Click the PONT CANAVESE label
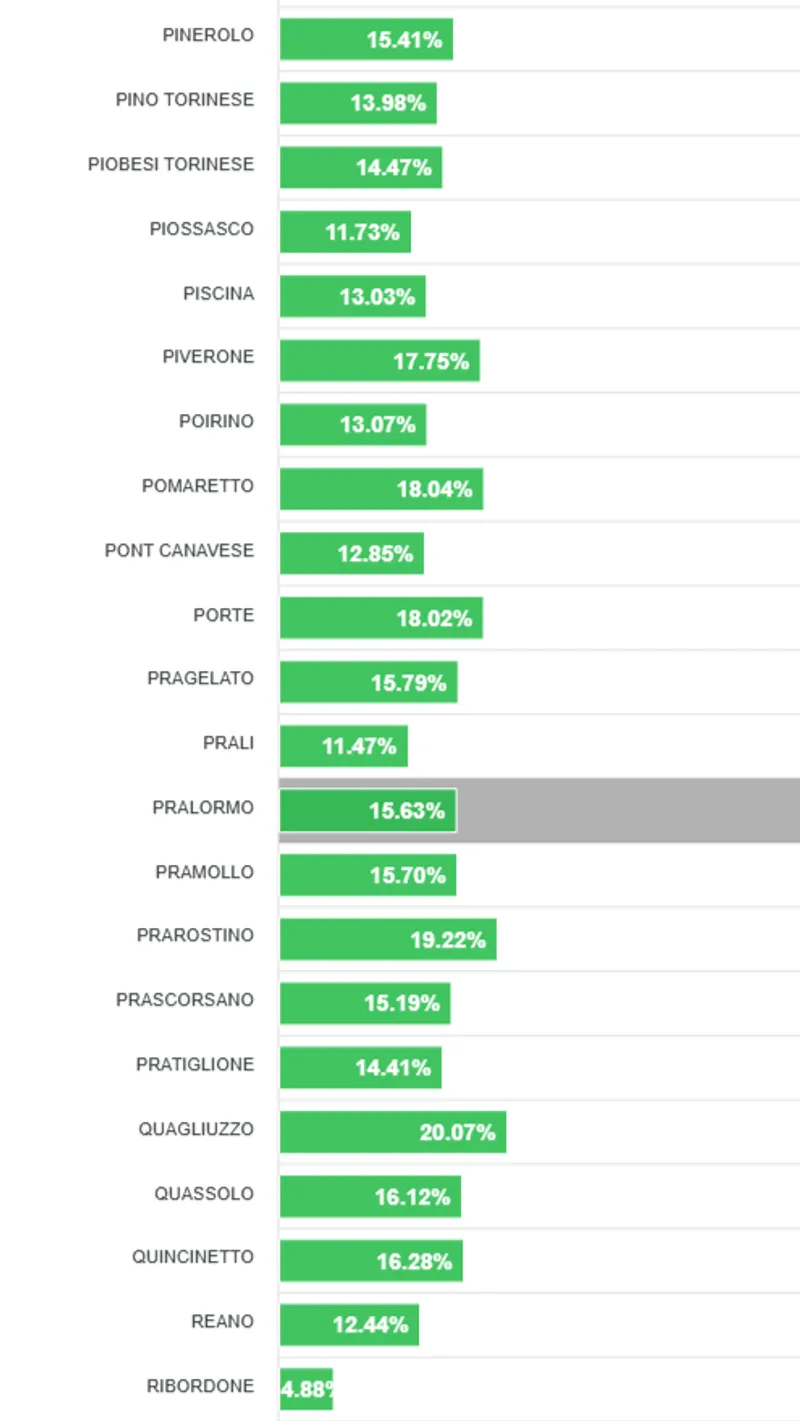The height and width of the screenshot is (1421, 800). [179, 551]
